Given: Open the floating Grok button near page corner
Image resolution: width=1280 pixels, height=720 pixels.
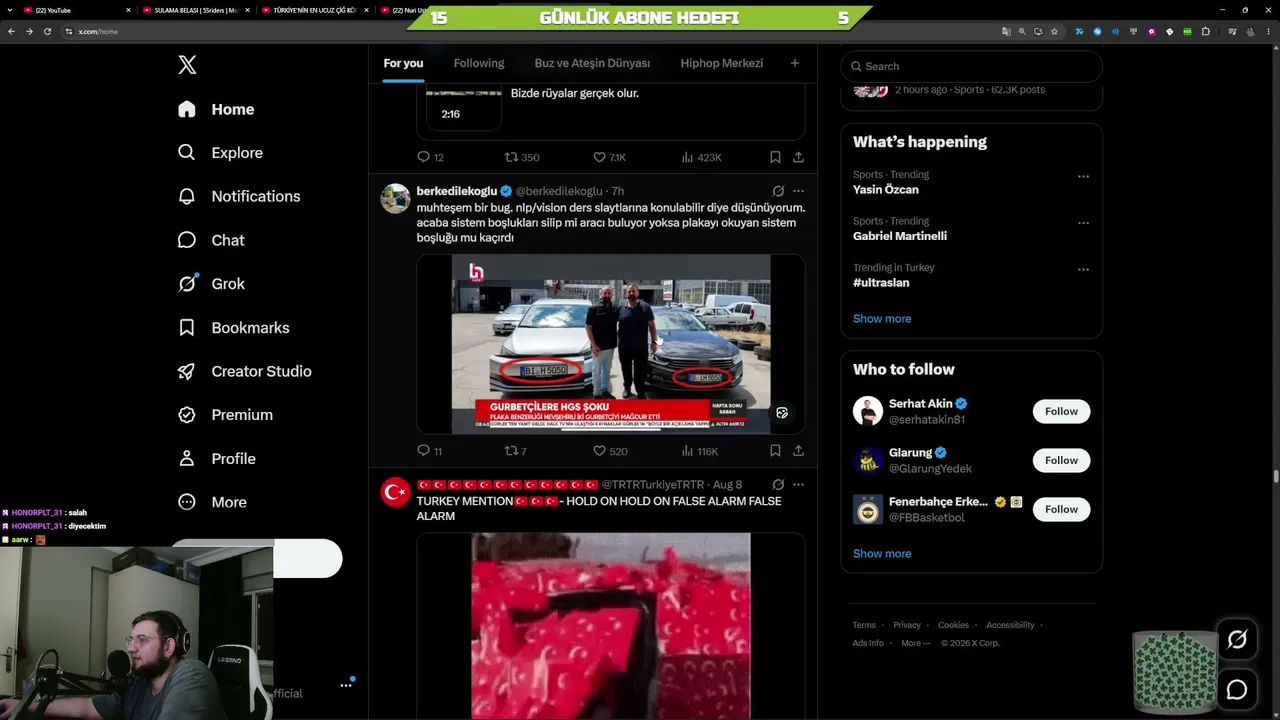Looking at the screenshot, I should pos(1237,640).
